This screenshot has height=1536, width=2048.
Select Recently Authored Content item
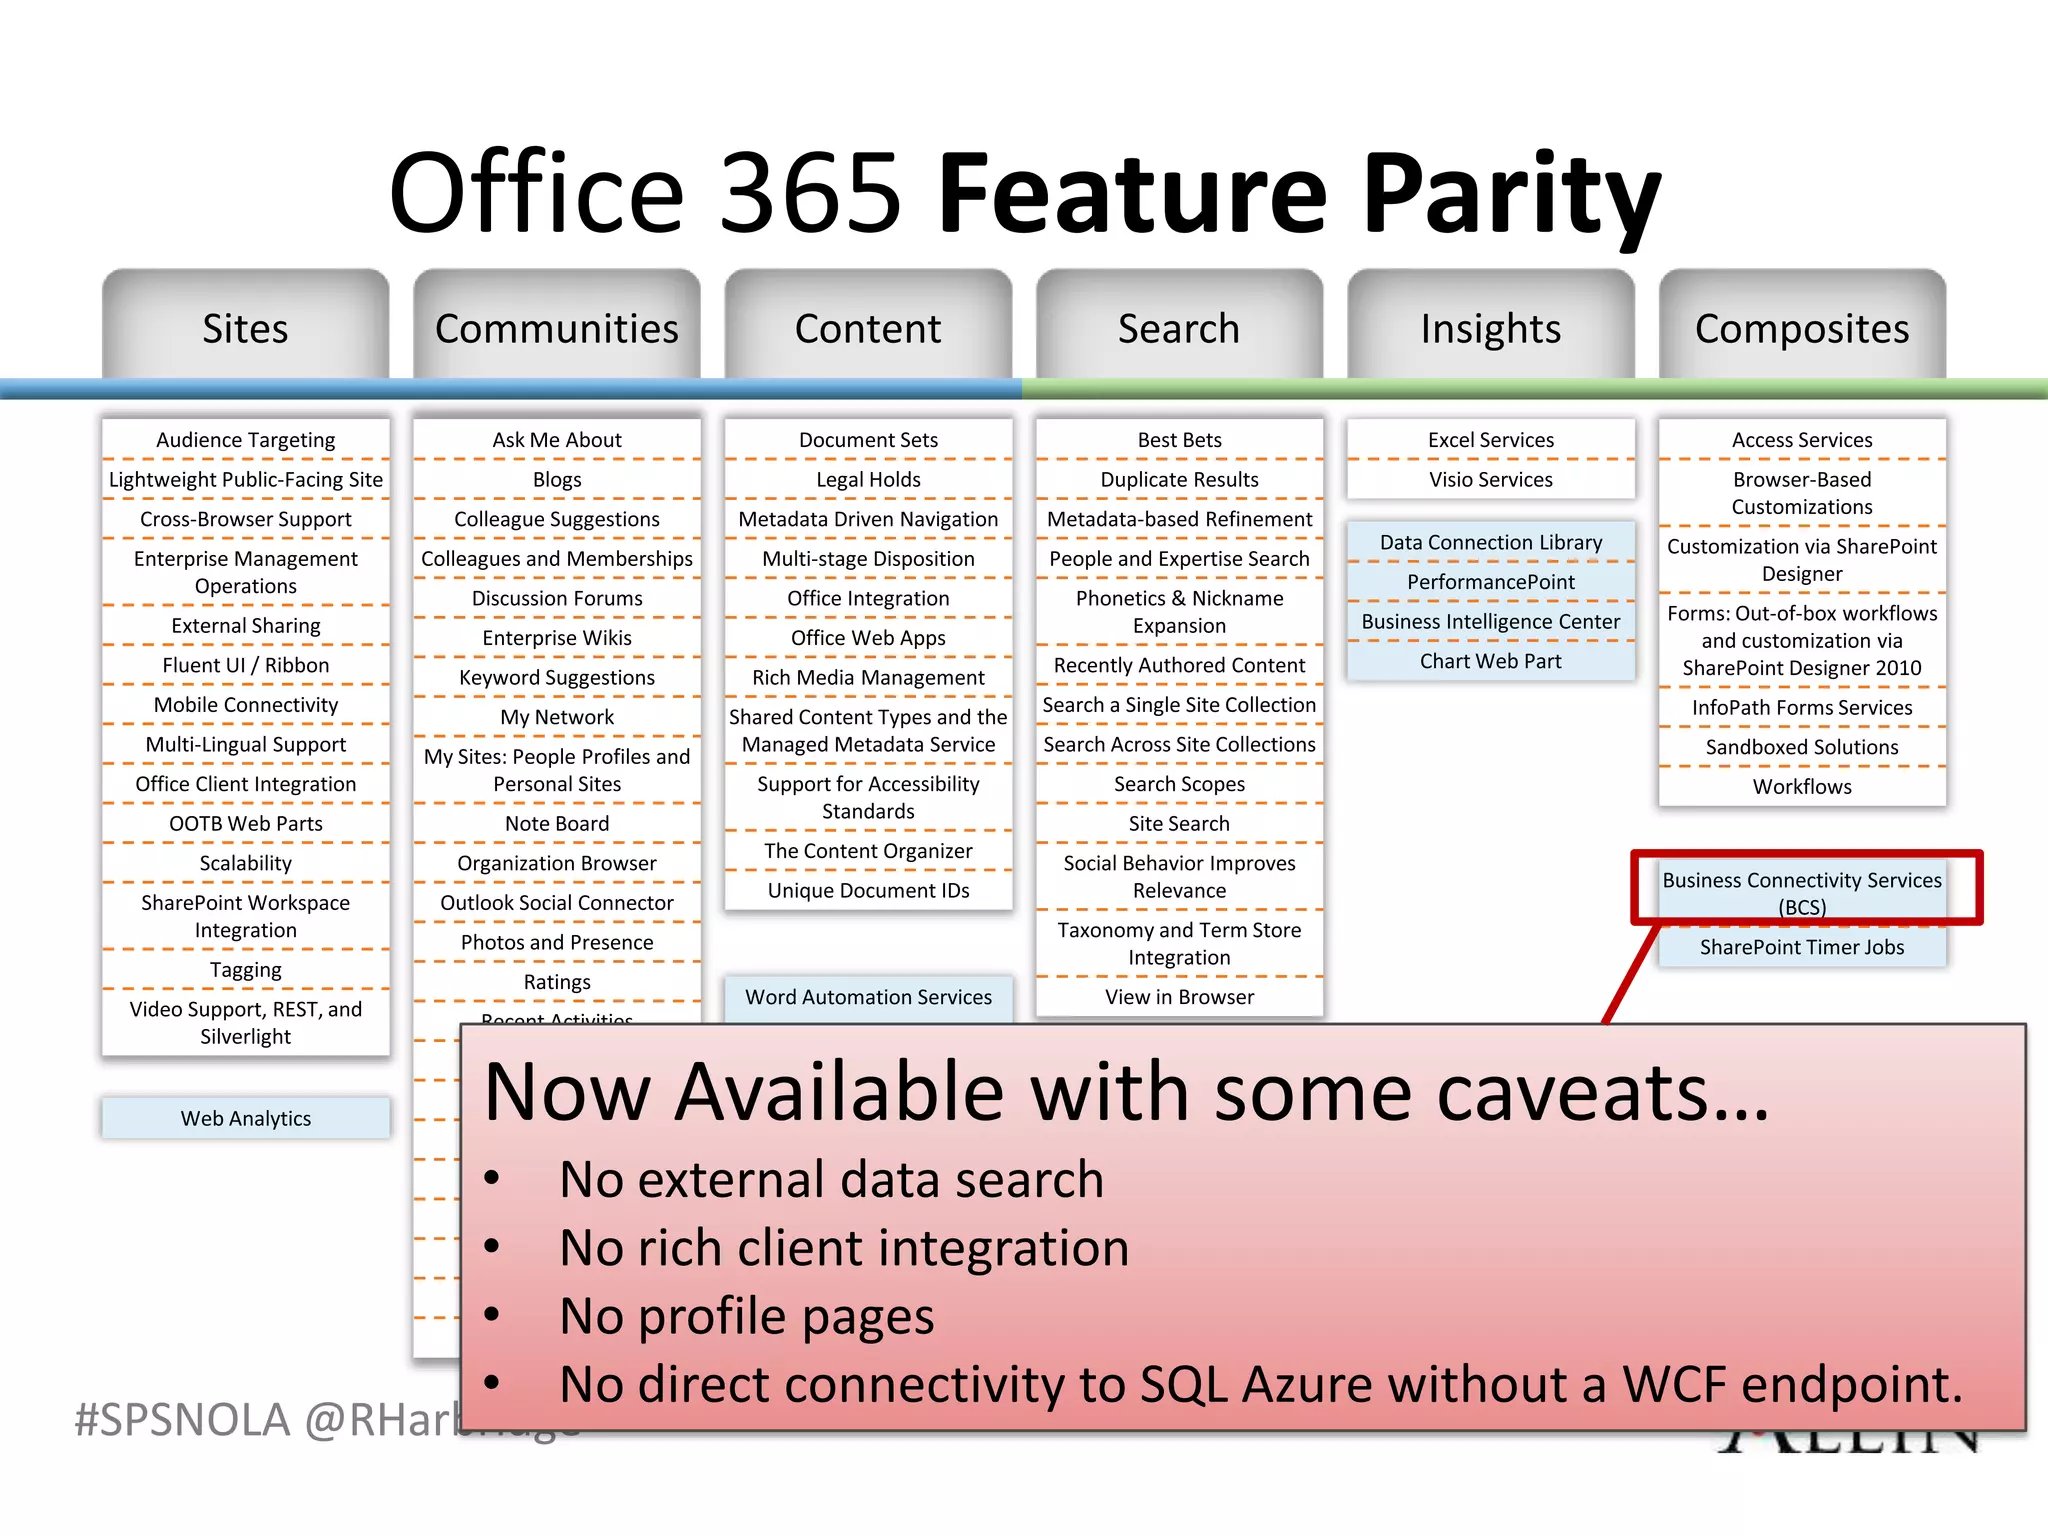1179,665
